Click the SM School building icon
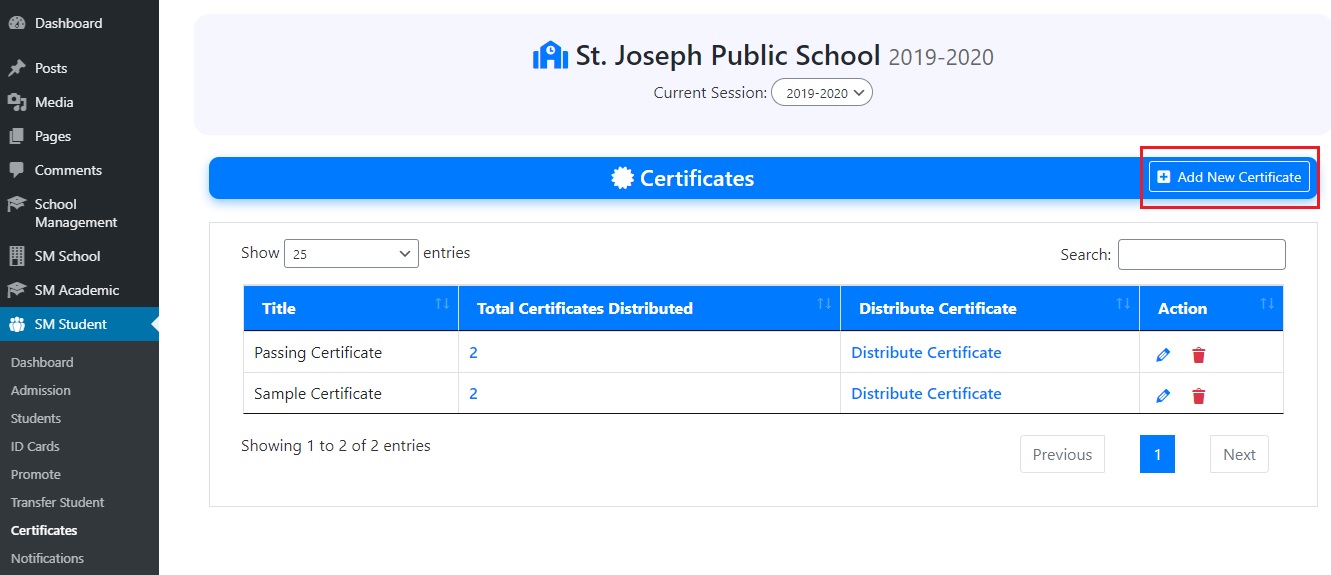This screenshot has width=1331, height=575. click(17, 256)
